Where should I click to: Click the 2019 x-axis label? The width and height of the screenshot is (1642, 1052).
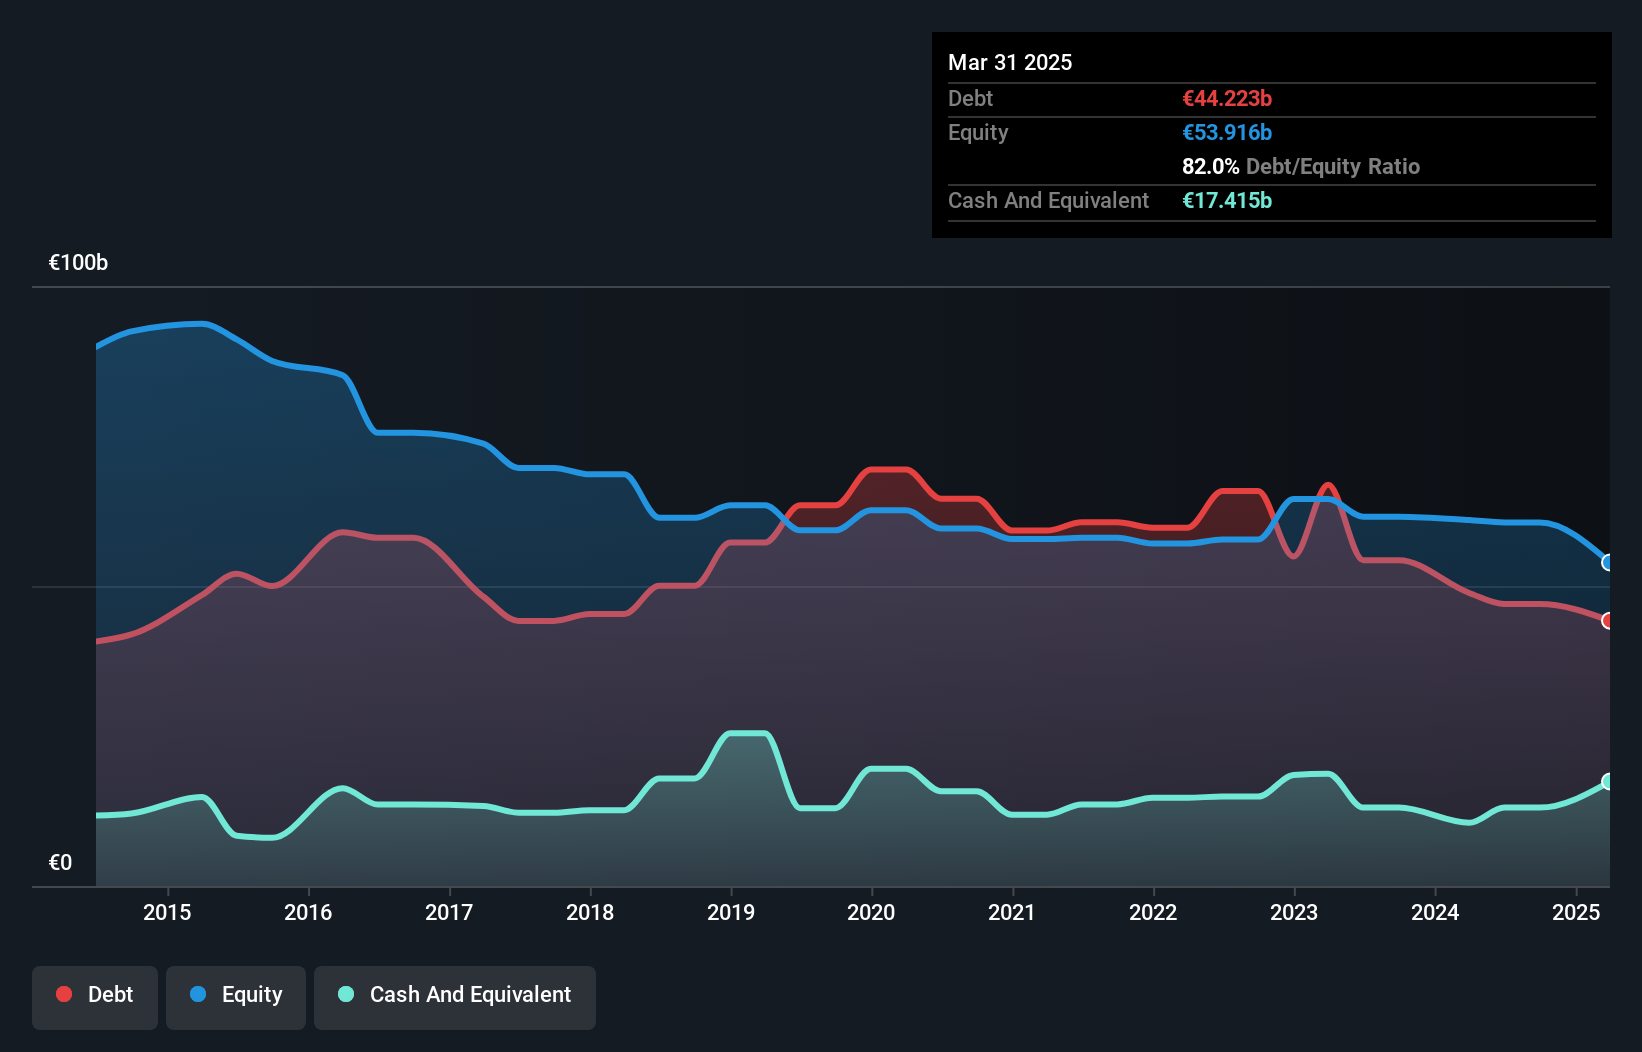click(x=731, y=912)
